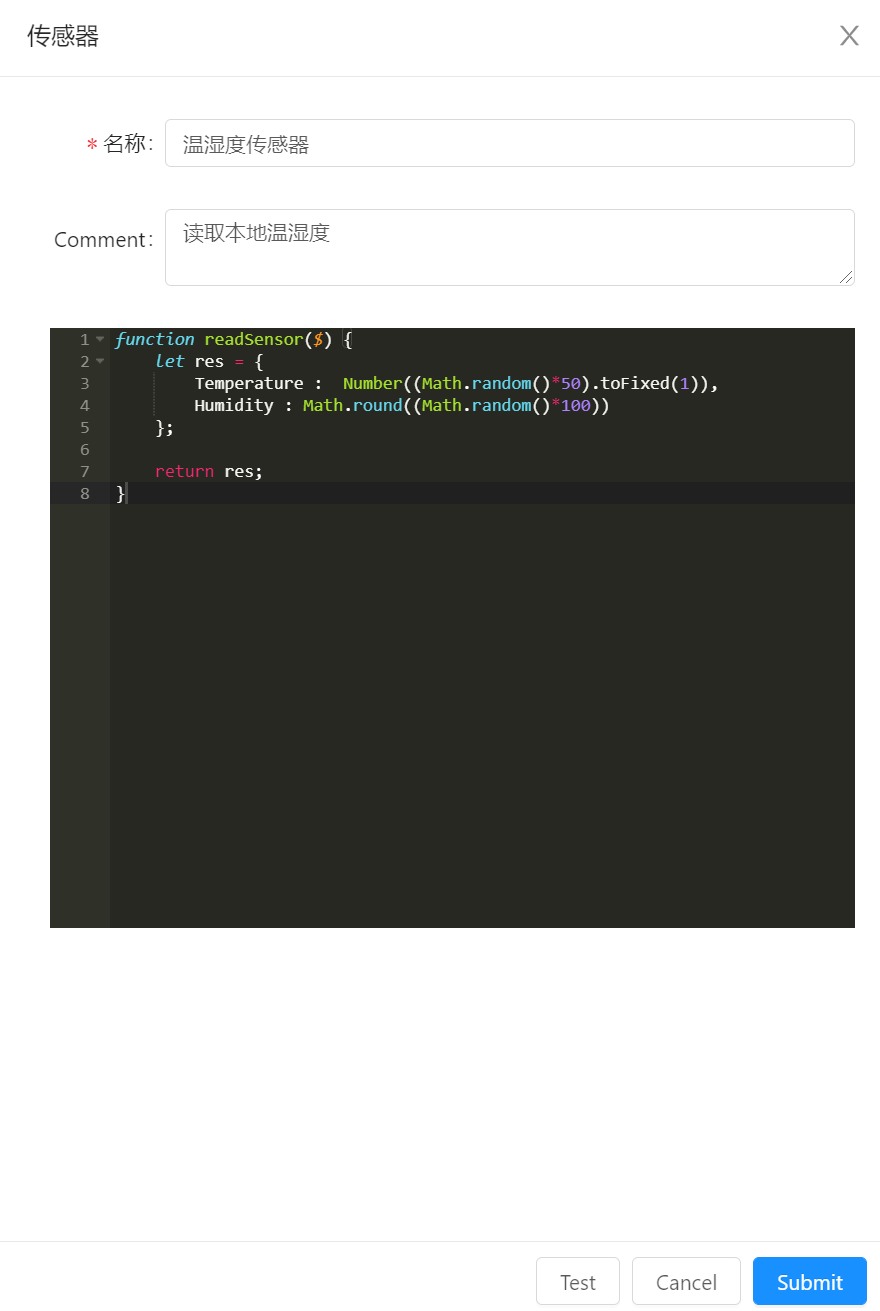
Task: Click line number 5 in the gutter
Action: pos(85,428)
